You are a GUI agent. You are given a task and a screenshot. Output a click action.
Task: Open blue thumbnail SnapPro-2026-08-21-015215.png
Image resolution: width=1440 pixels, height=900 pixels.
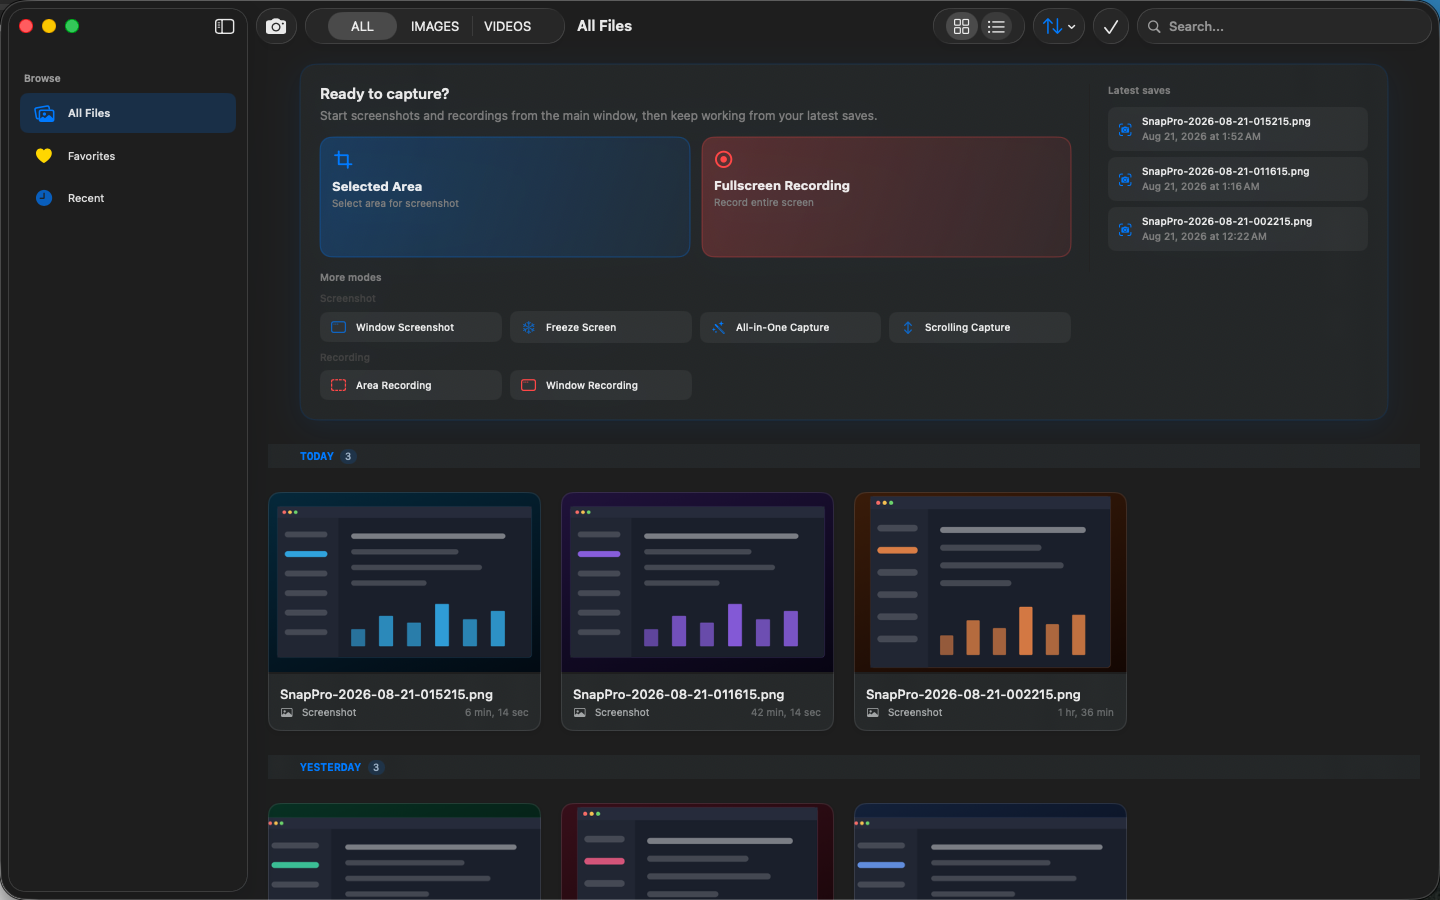404,583
